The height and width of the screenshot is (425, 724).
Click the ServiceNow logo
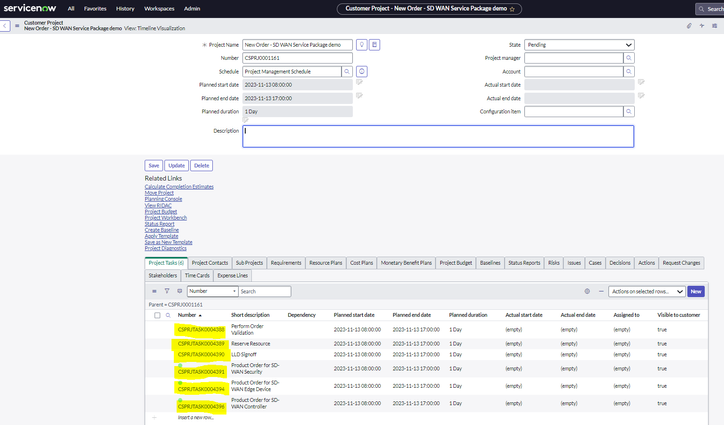pos(30,8)
